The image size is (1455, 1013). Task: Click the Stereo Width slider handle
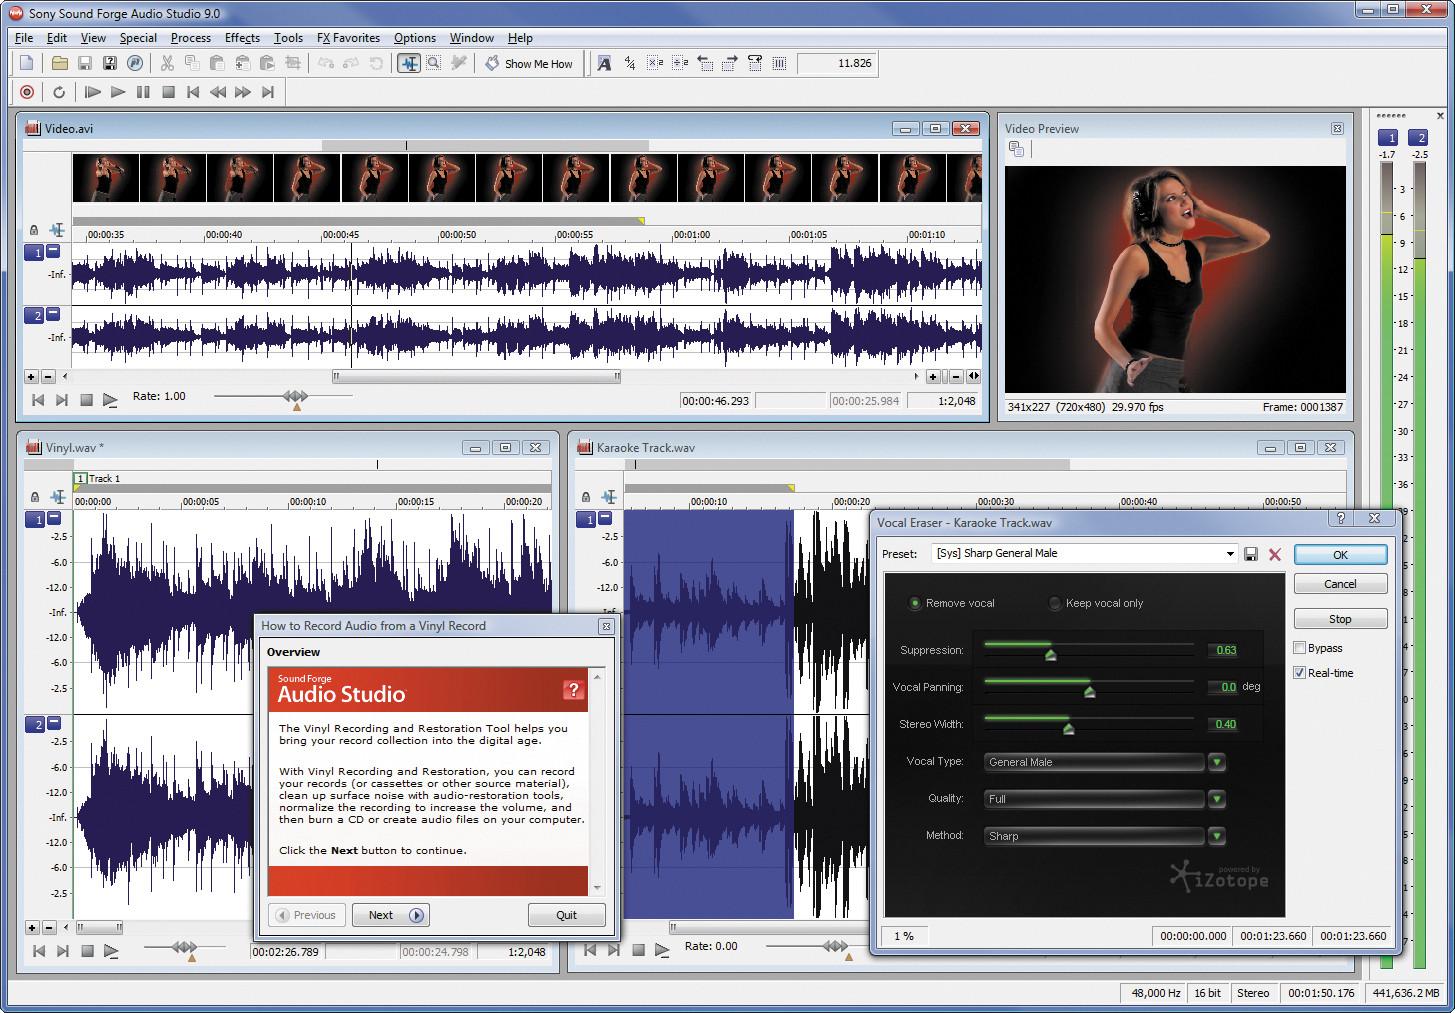tap(1069, 729)
